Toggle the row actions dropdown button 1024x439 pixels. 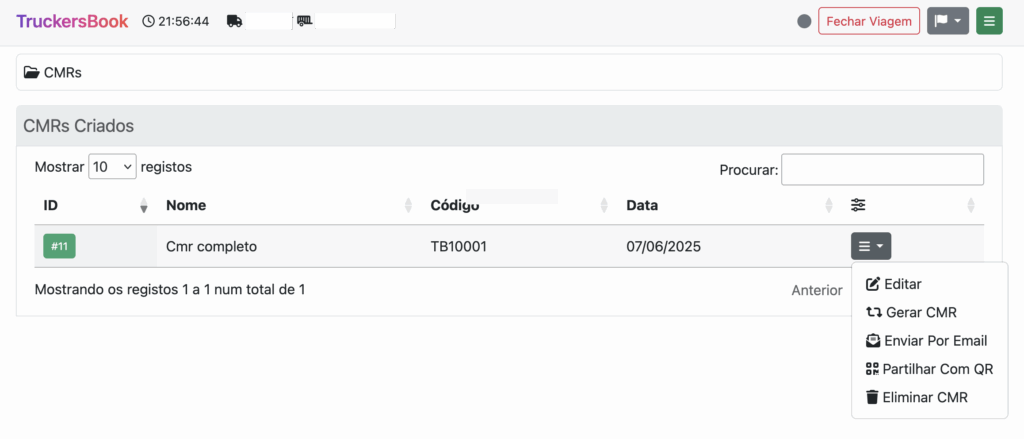click(x=870, y=246)
